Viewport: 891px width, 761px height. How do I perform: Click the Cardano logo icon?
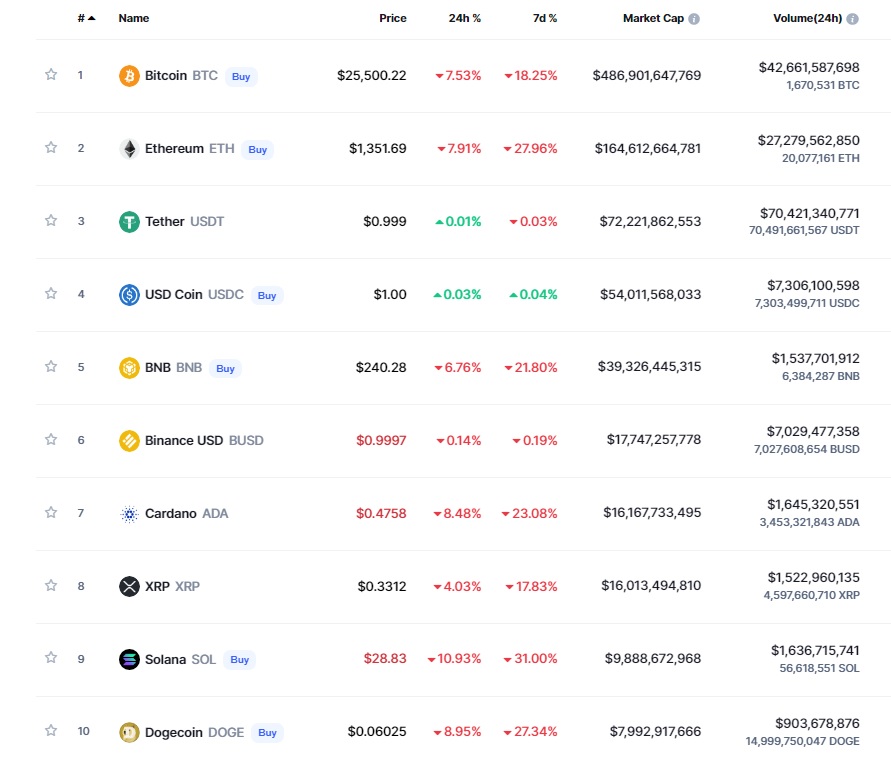tap(129, 514)
